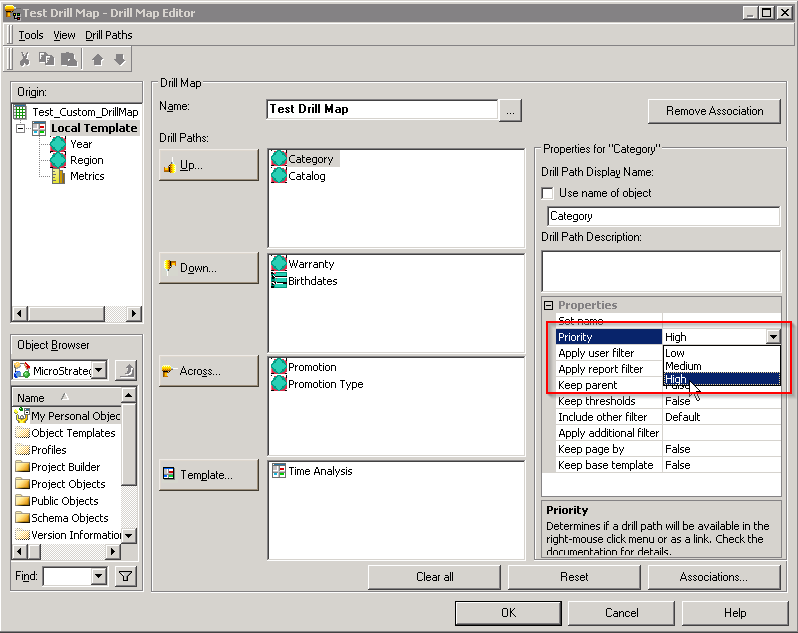The height and width of the screenshot is (633, 798).
Task: Click the filter funnel icon beside Find
Action: (126, 576)
